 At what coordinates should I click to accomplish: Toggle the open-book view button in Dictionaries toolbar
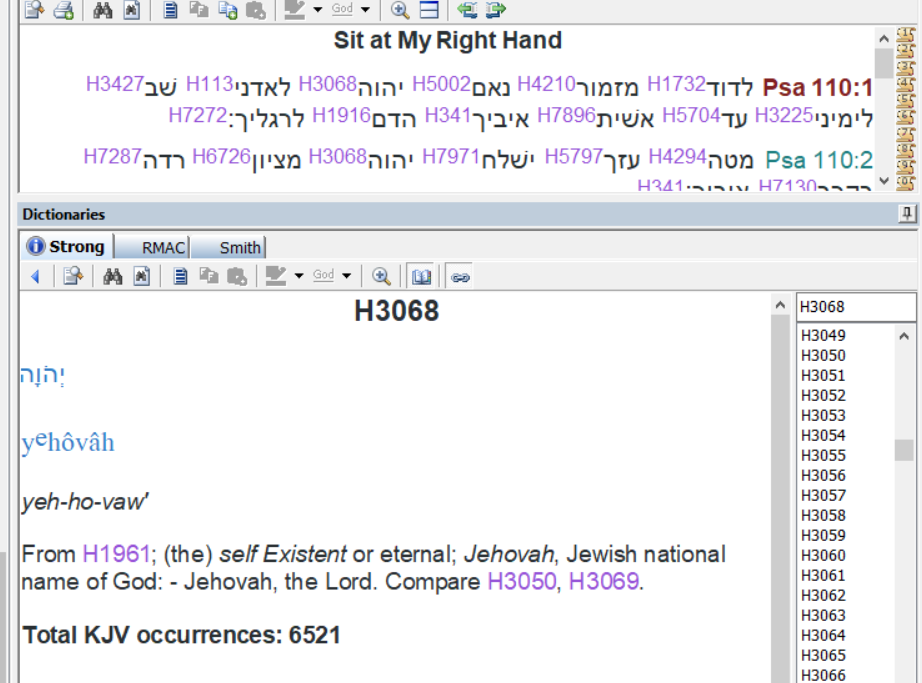(x=422, y=276)
